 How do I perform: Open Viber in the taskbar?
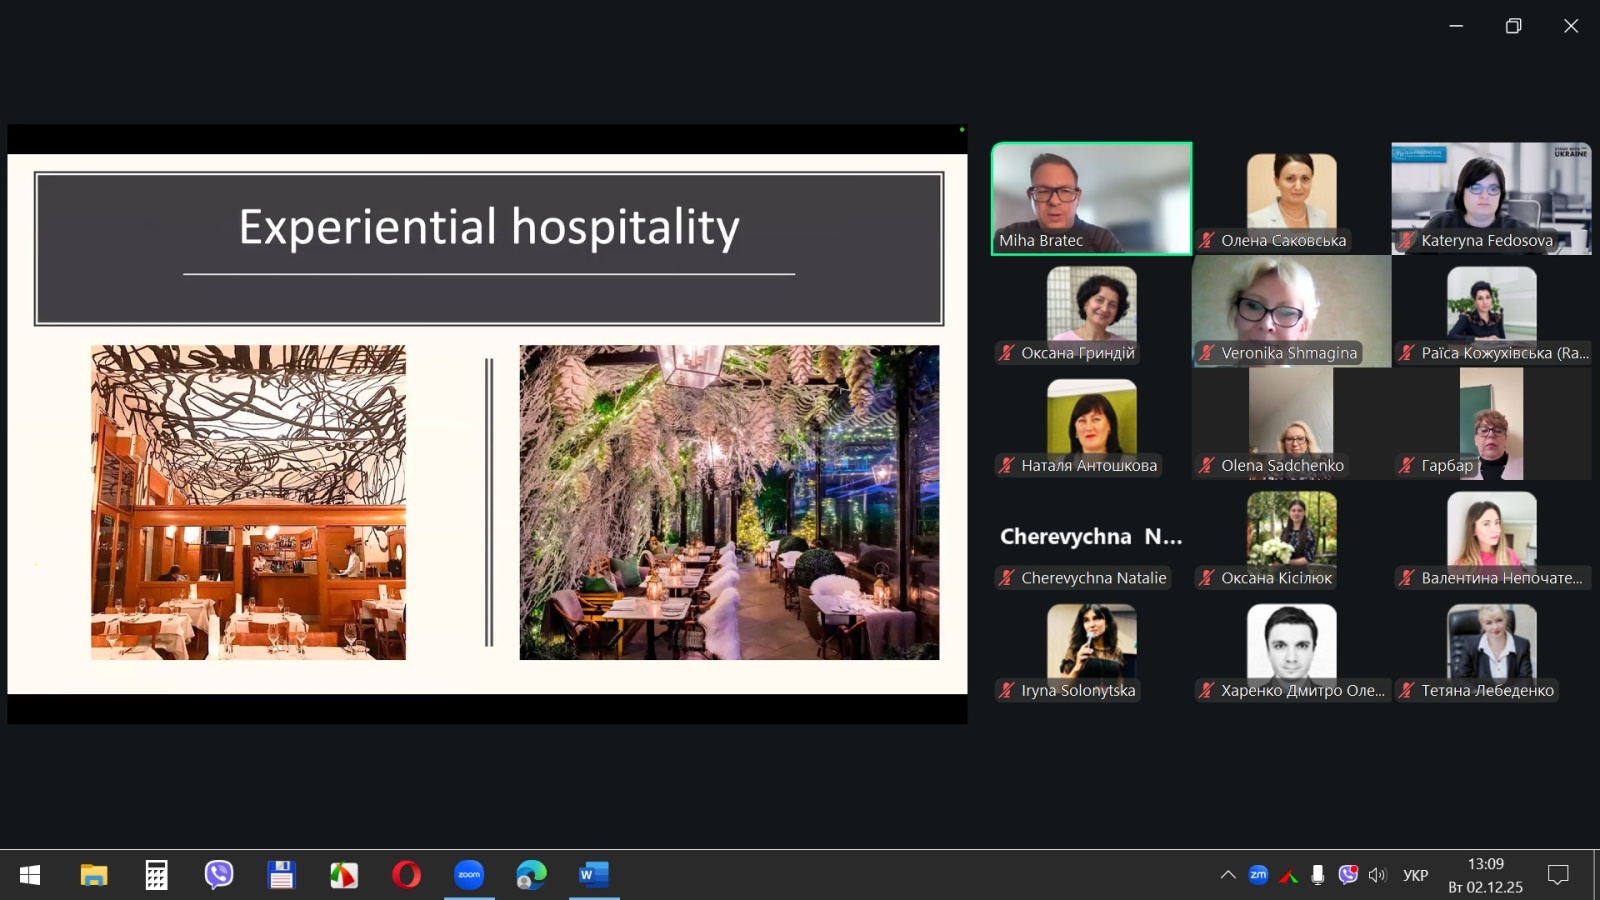[219, 875]
